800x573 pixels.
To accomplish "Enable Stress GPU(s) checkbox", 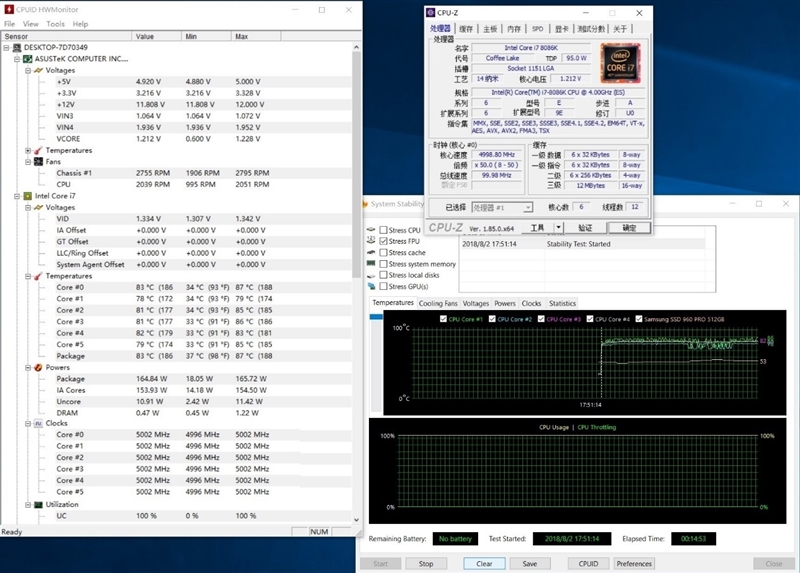I will coord(384,287).
